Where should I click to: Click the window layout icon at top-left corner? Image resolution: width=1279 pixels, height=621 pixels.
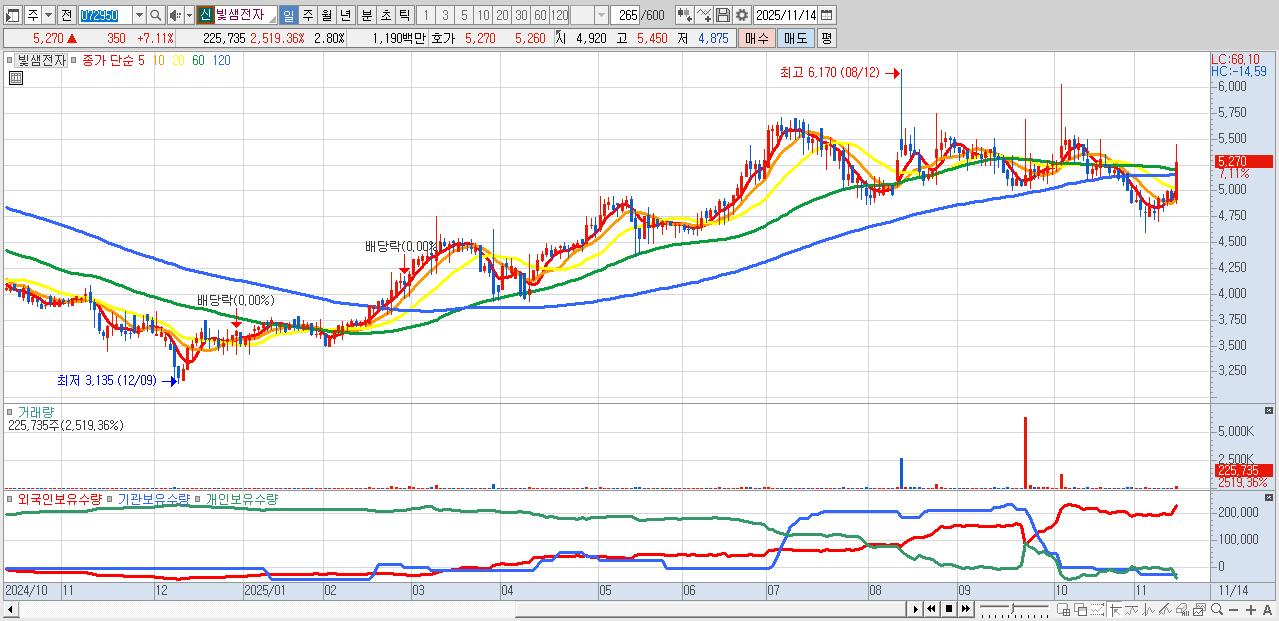pyautogui.click(x=13, y=15)
